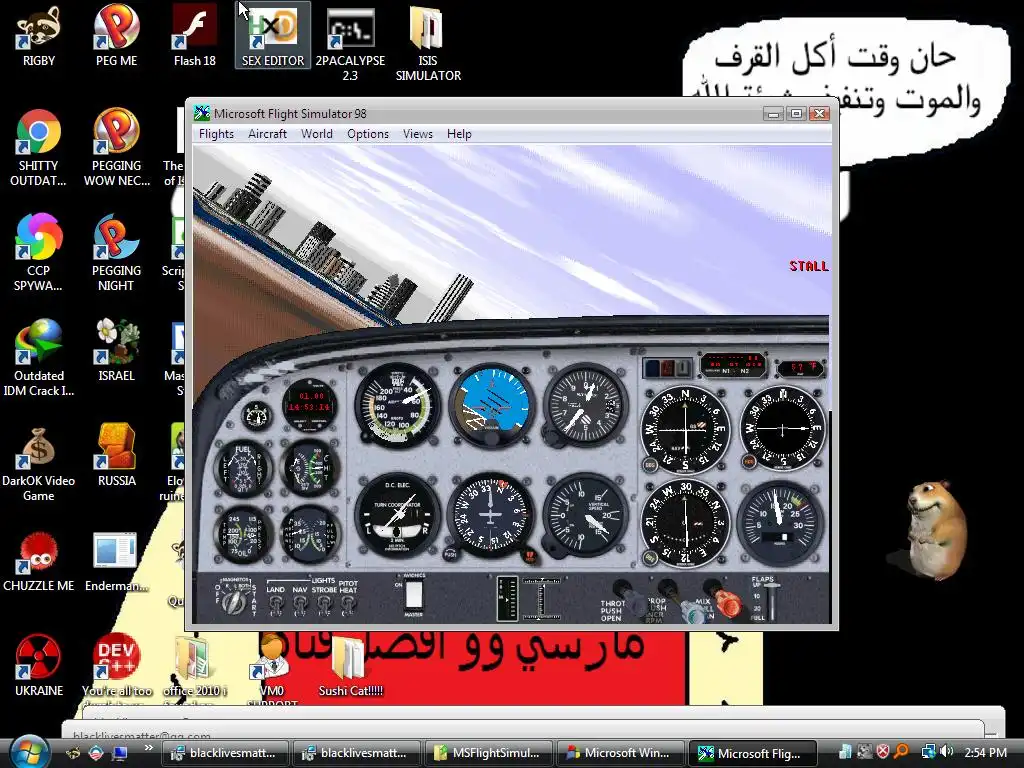The height and width of the screenshot is (768, 1024).
Task: Open the World menu
Action: 317,134
